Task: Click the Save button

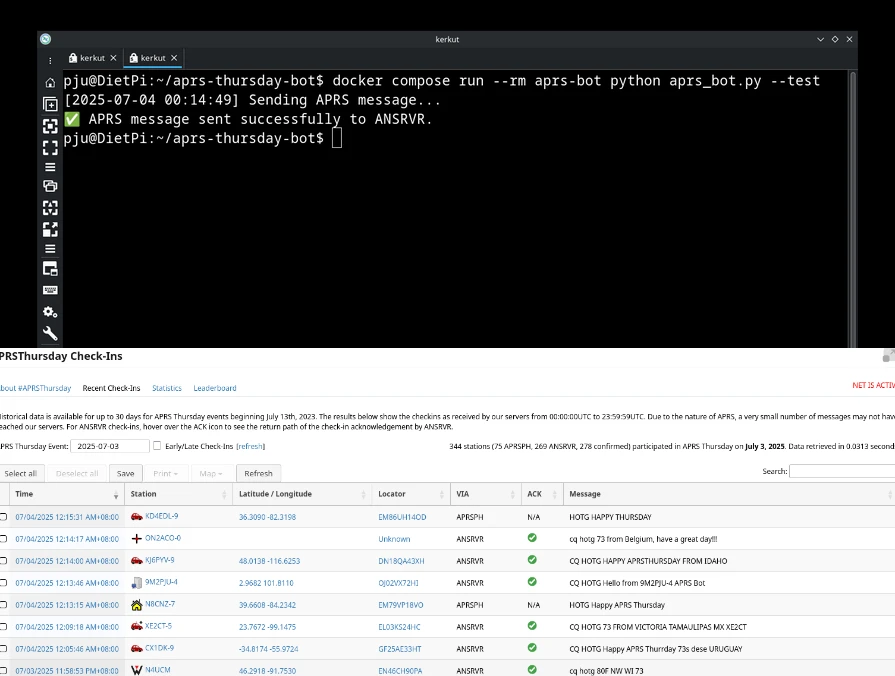Action: (x=126, y=473)
